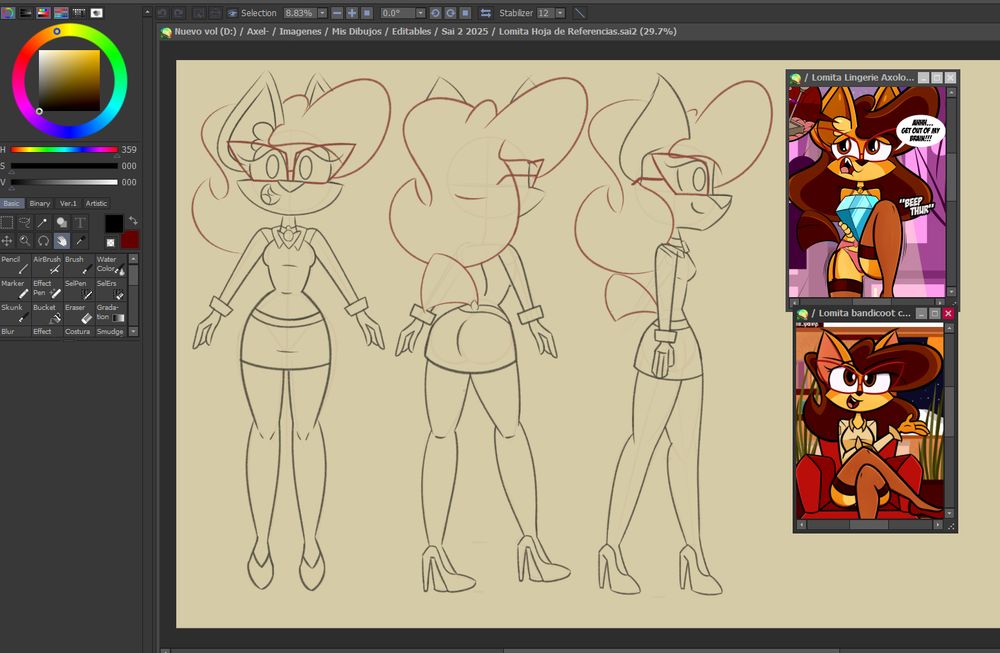Viewport: 1000px width, 653px height.
Task: Select the lasso selection tool
Action: [25, 222]
